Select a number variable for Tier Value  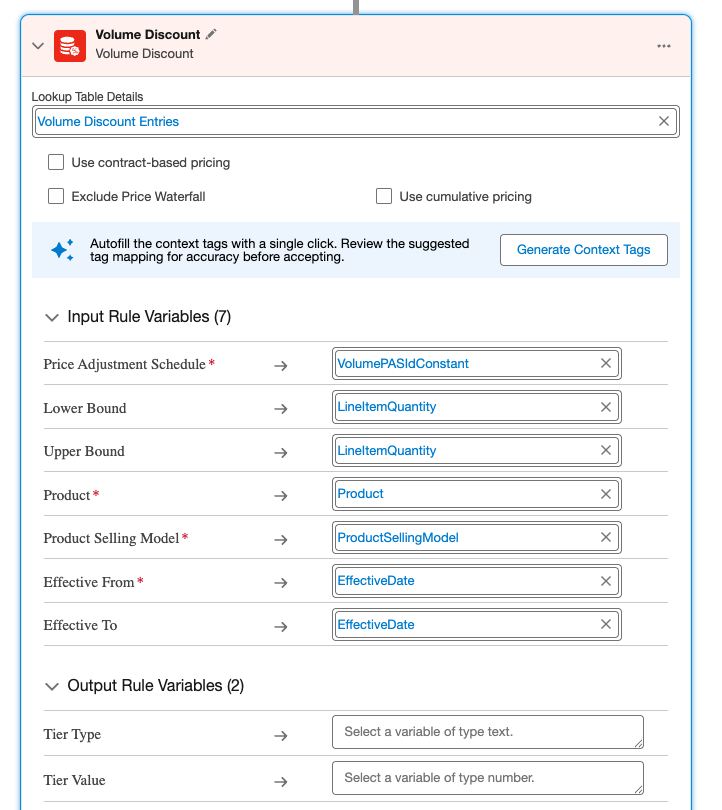point(487,778)
